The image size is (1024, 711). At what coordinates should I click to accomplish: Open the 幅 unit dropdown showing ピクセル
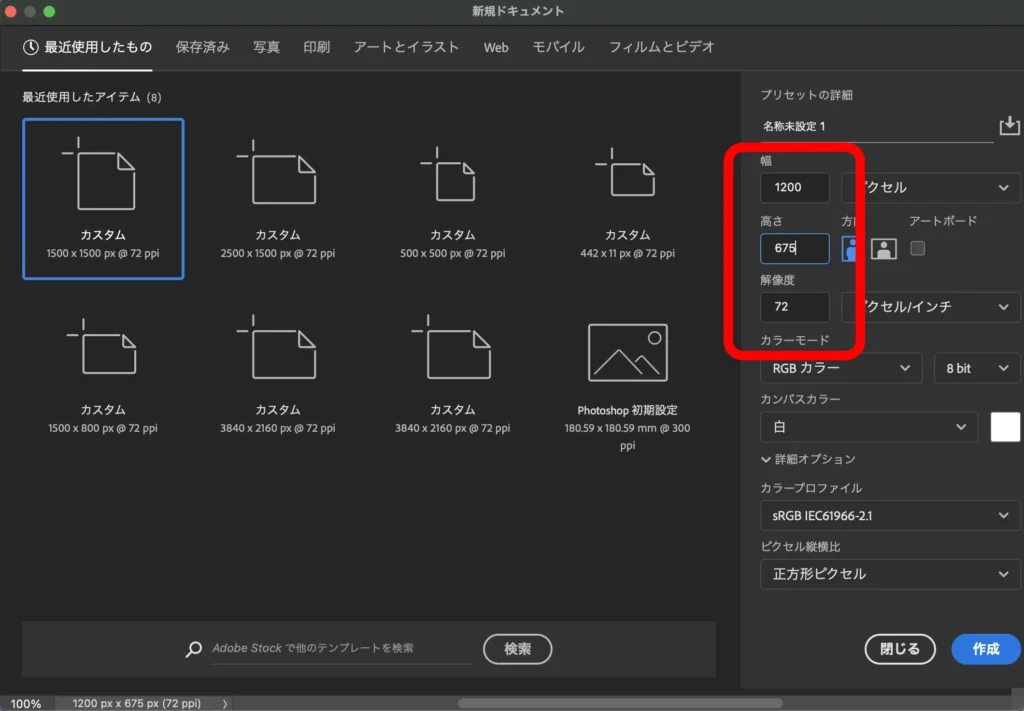point(930,187)
